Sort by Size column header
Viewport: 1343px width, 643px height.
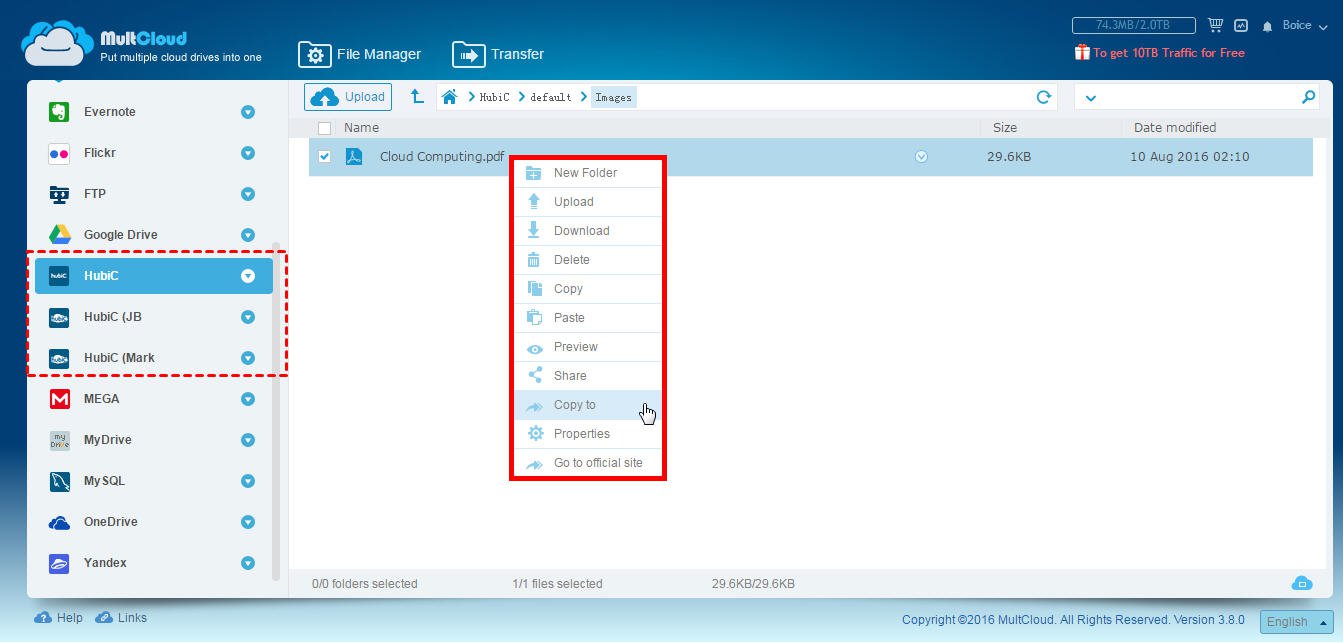1005,128
